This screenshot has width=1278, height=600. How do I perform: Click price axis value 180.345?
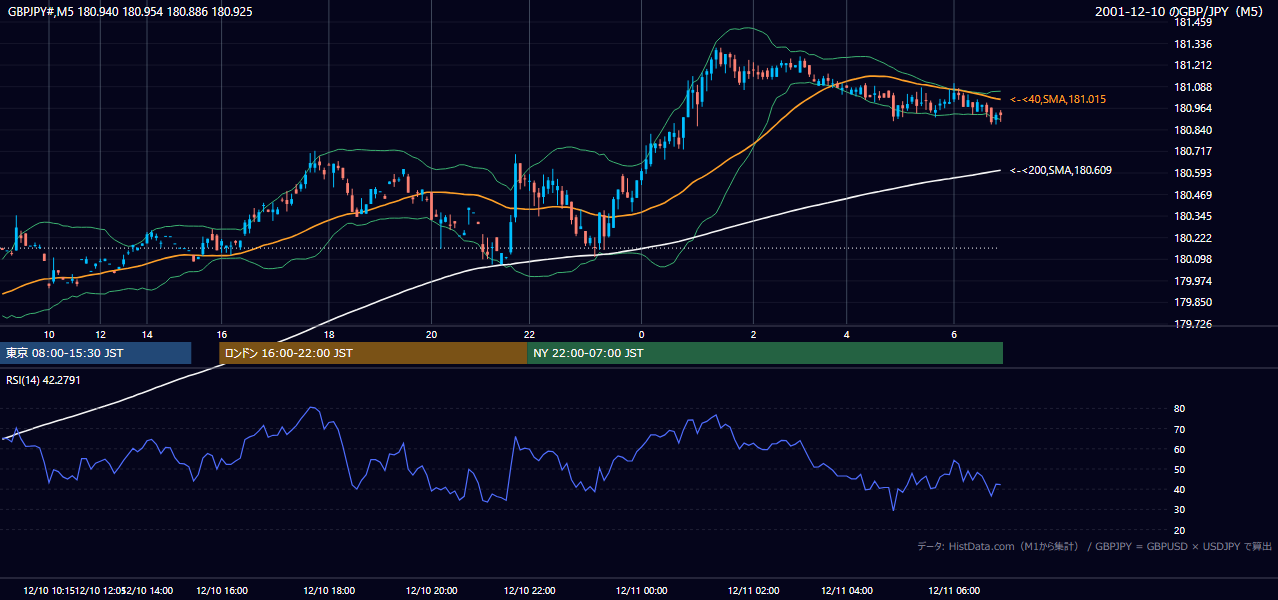(1192, 216)
